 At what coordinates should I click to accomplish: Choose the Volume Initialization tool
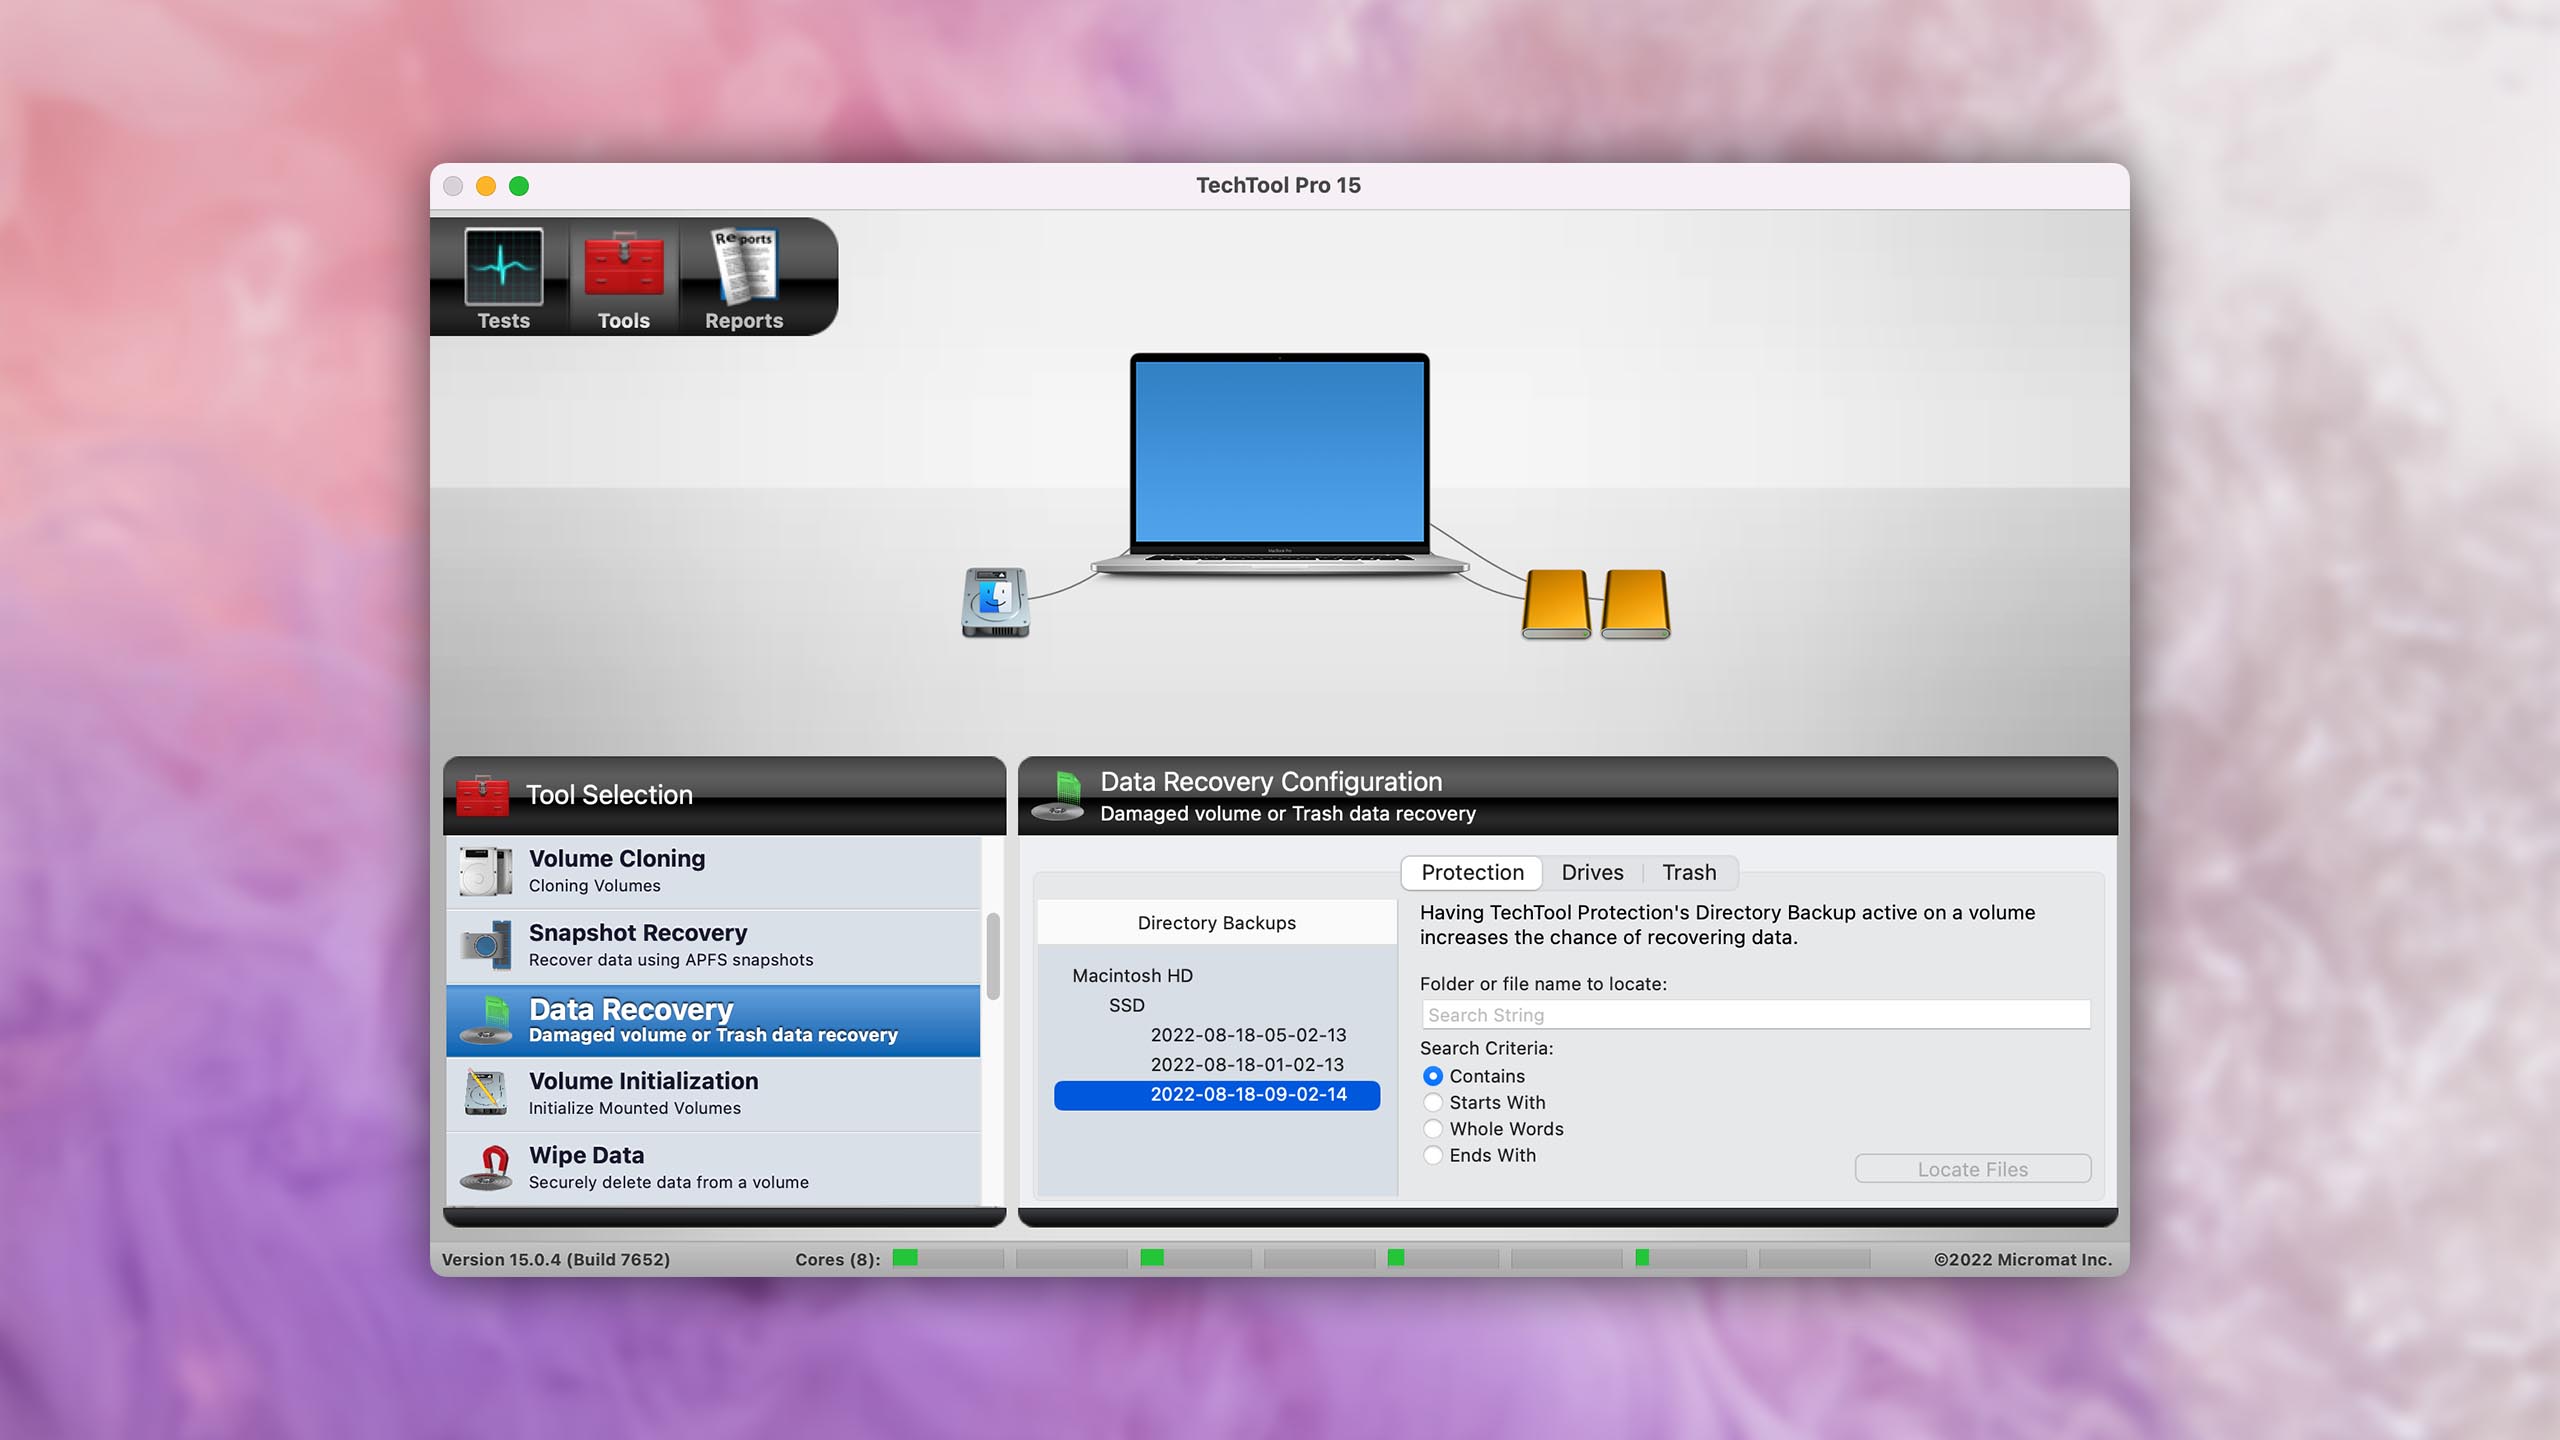713,1094
